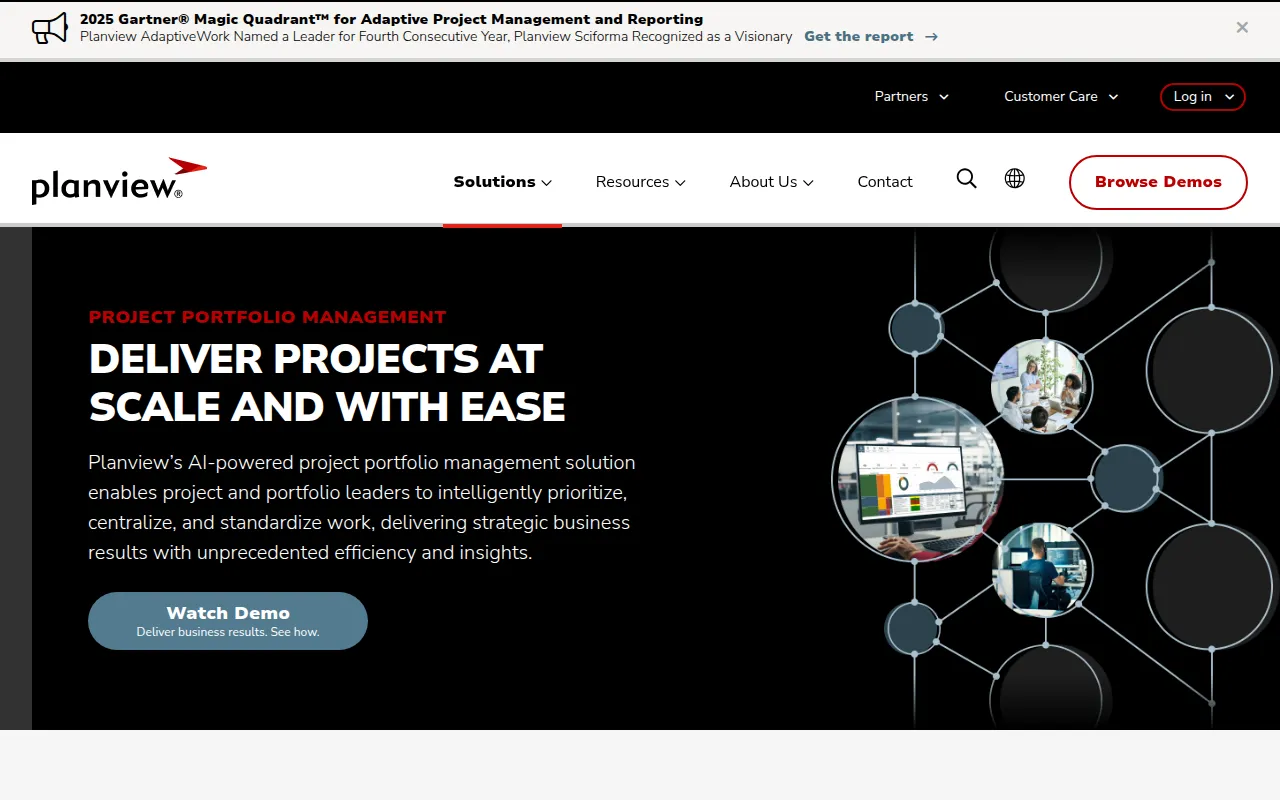
Task: Click the monitor dashboard circle image
Action: (917, 480)
